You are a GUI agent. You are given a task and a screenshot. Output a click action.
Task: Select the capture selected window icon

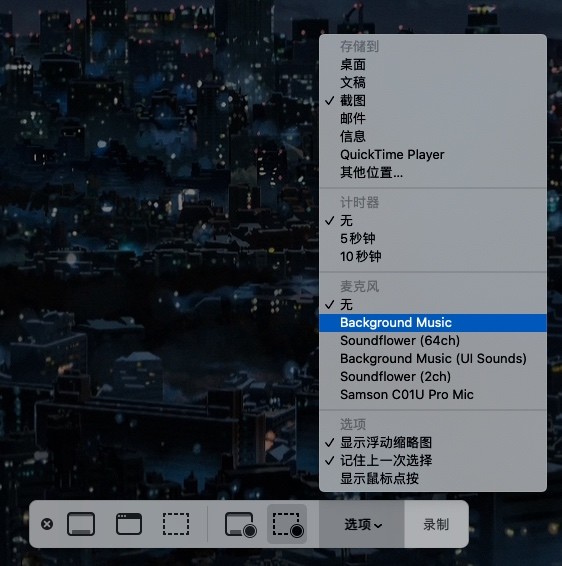[x=129, y=524]
